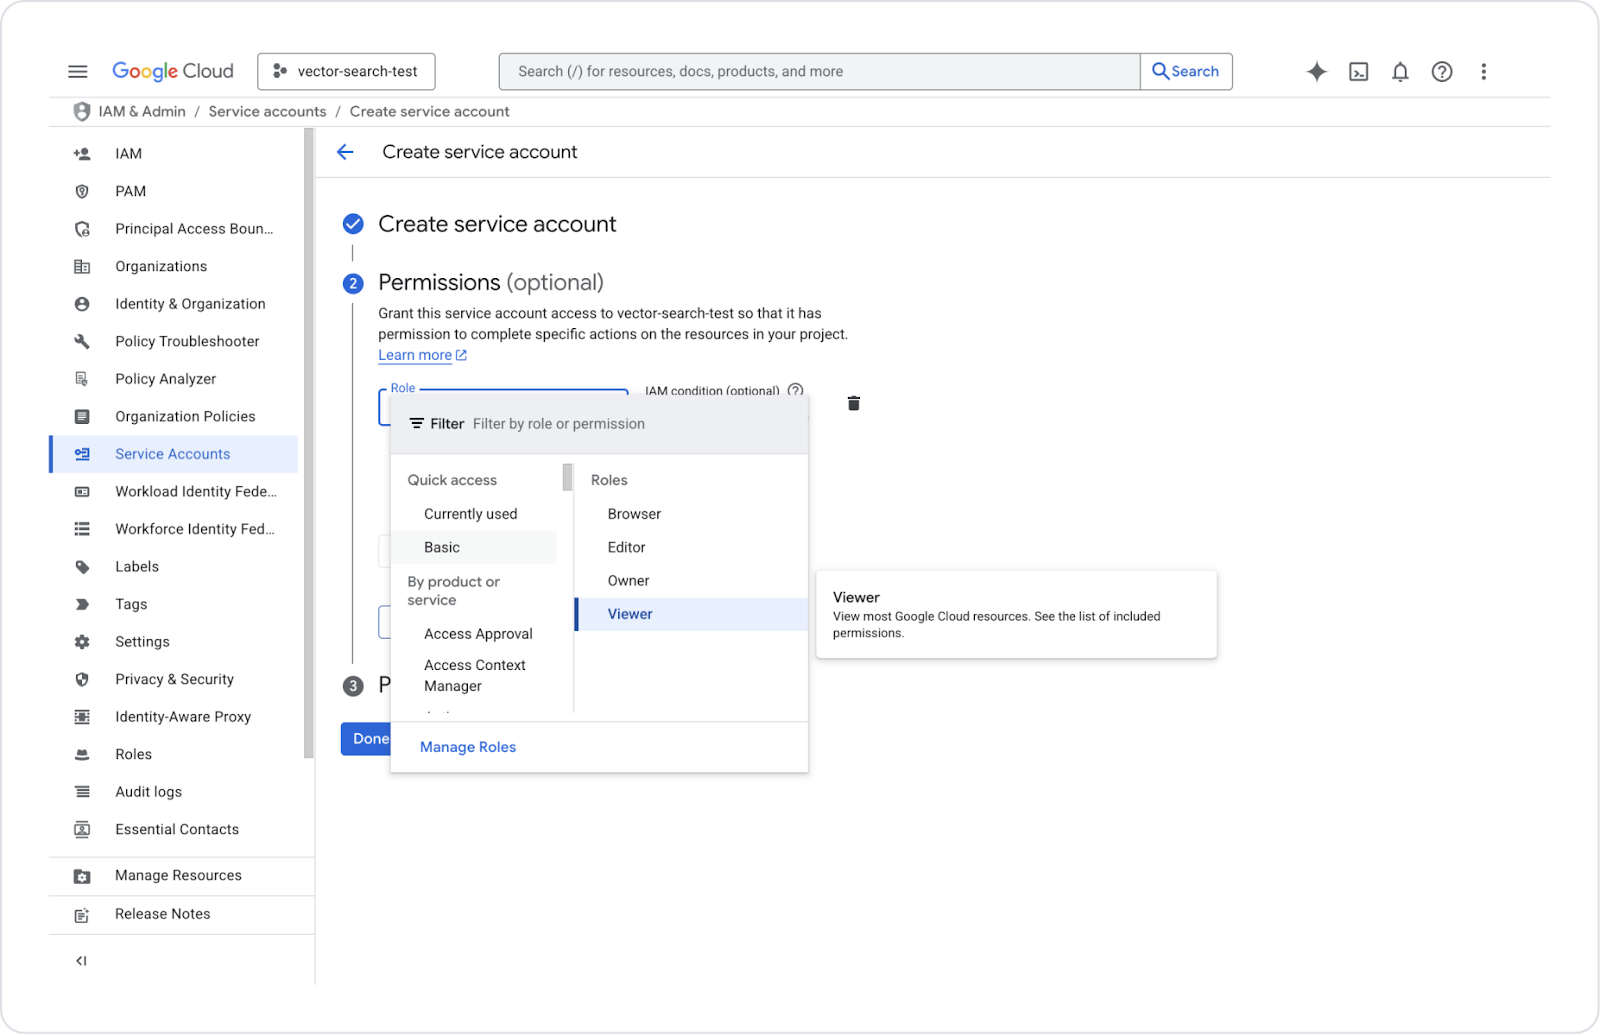The height and width of the screenshot is (1034, 1600).
Task: Open Identity & Organization page
Action: tap(190, 304)
